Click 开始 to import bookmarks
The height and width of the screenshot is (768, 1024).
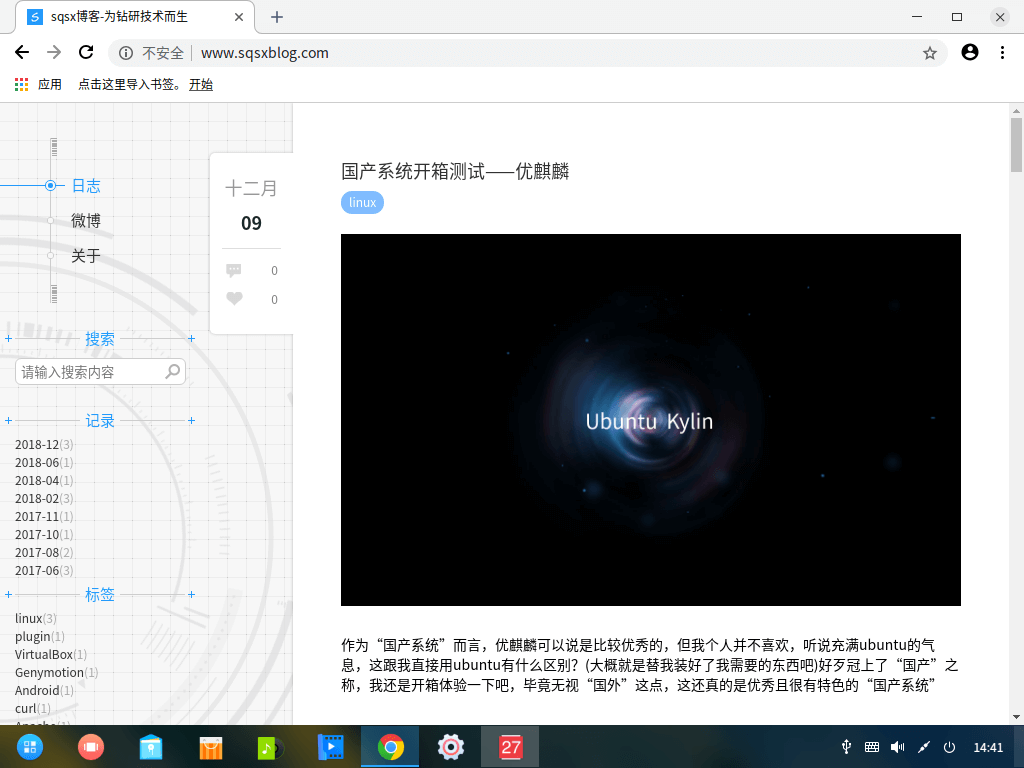pos(200,84)
